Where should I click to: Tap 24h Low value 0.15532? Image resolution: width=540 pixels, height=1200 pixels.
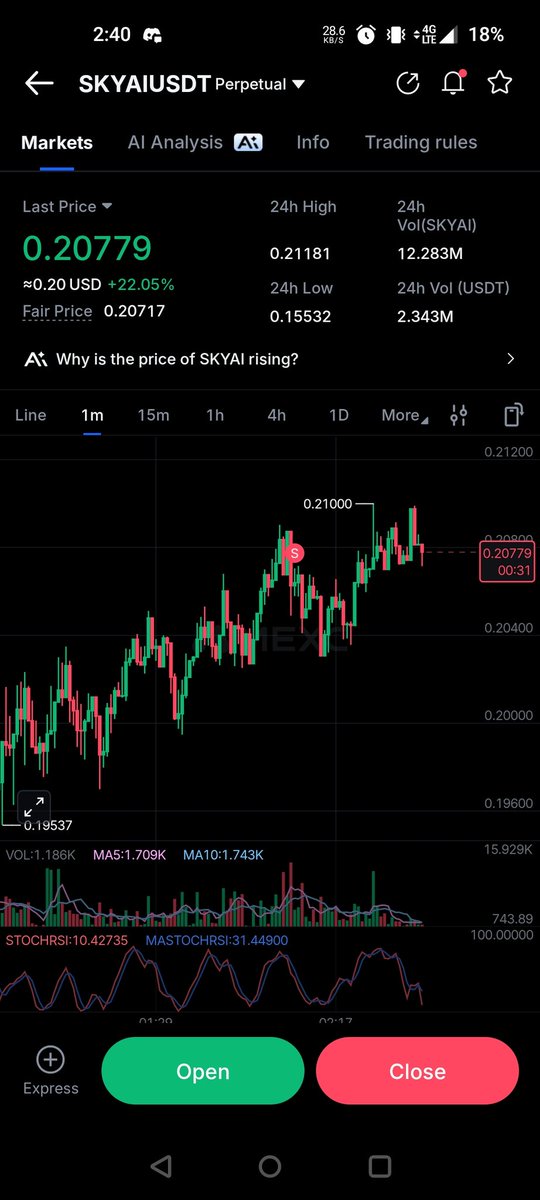pos(300,317)
